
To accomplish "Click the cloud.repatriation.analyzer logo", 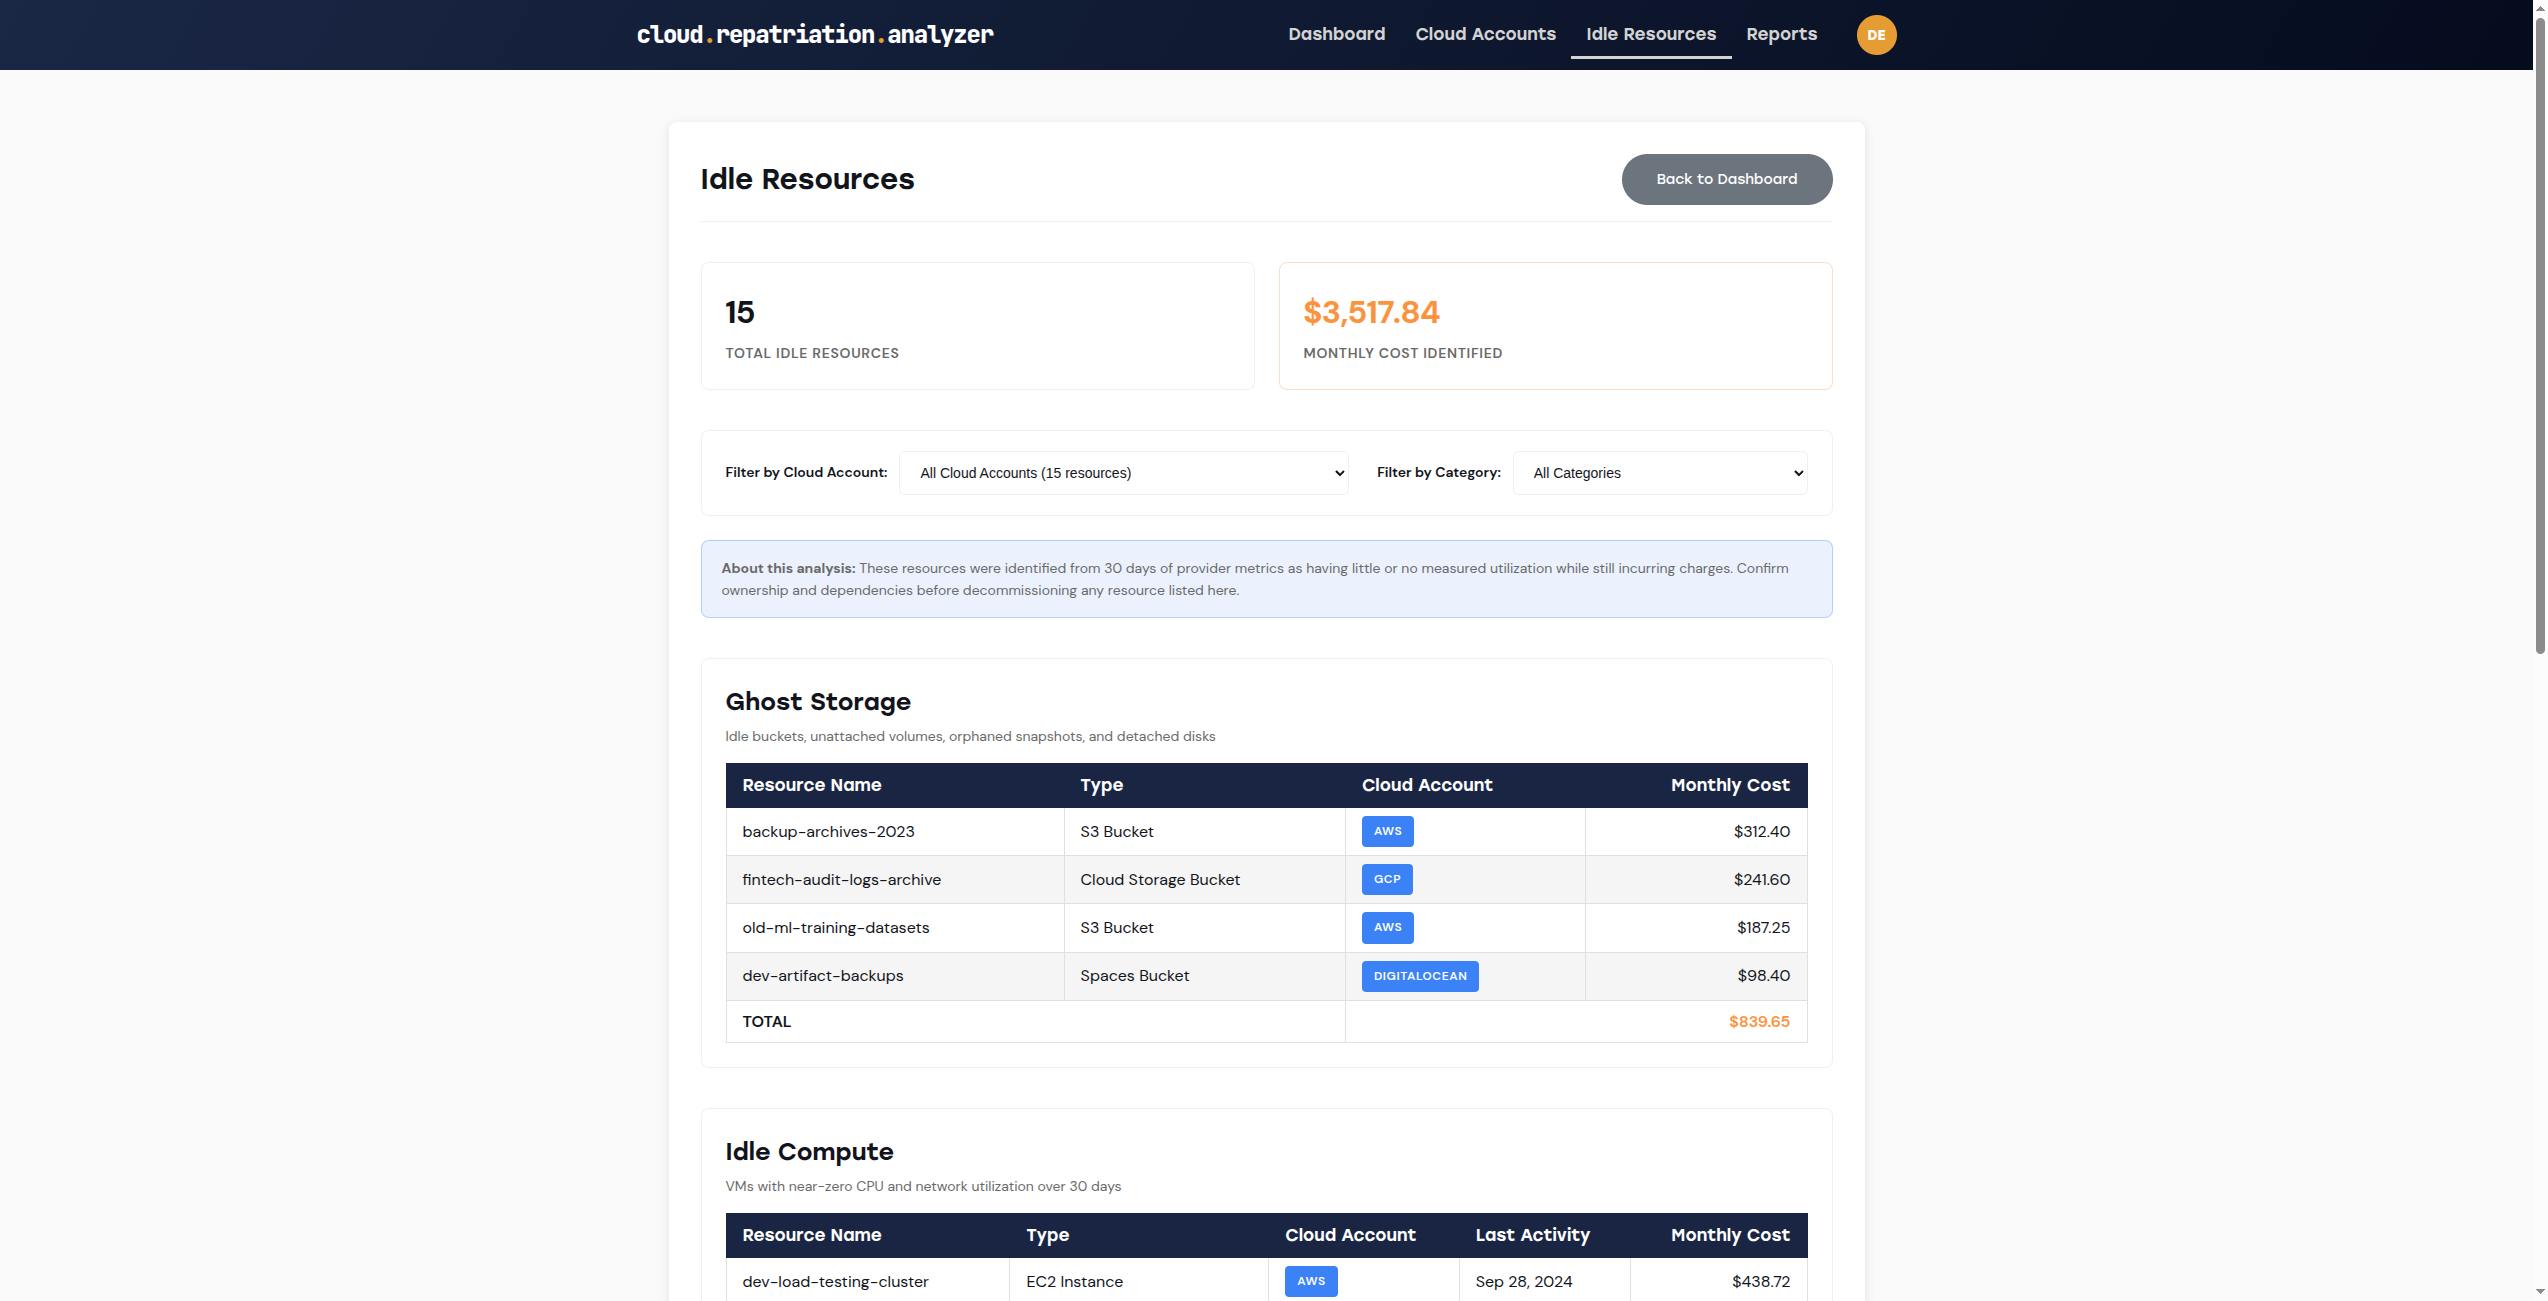I will [815, 35].
